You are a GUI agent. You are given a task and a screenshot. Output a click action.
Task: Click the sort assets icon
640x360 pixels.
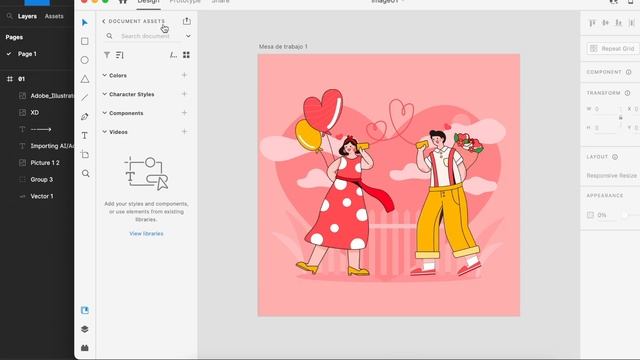pyautogui.click(x=120, y=55)
